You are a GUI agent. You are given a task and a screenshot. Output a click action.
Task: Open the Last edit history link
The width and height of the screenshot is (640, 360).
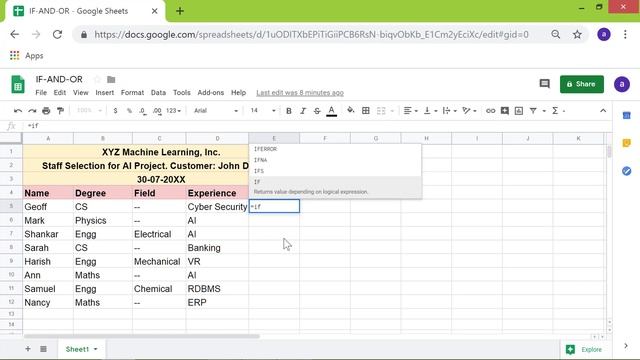300,93
